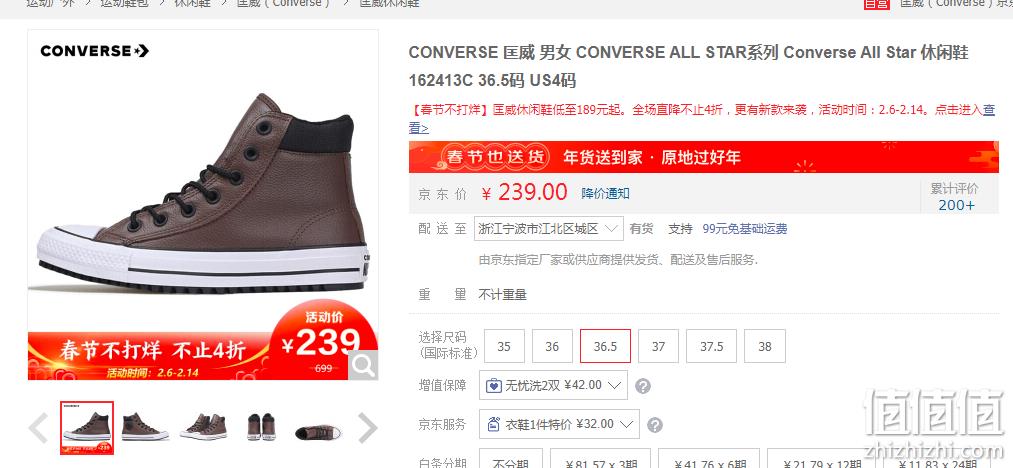View the 200+ cumulative reviews

[957, 205]
